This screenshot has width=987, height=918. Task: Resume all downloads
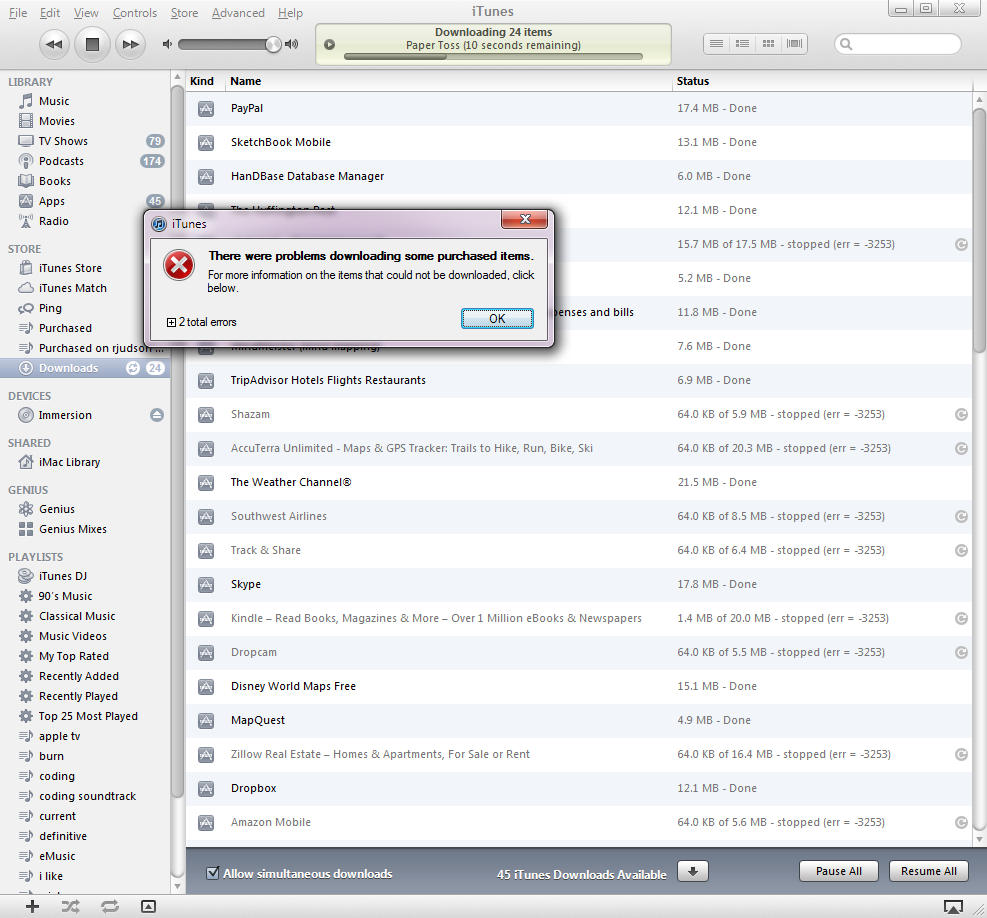(928, 871)
